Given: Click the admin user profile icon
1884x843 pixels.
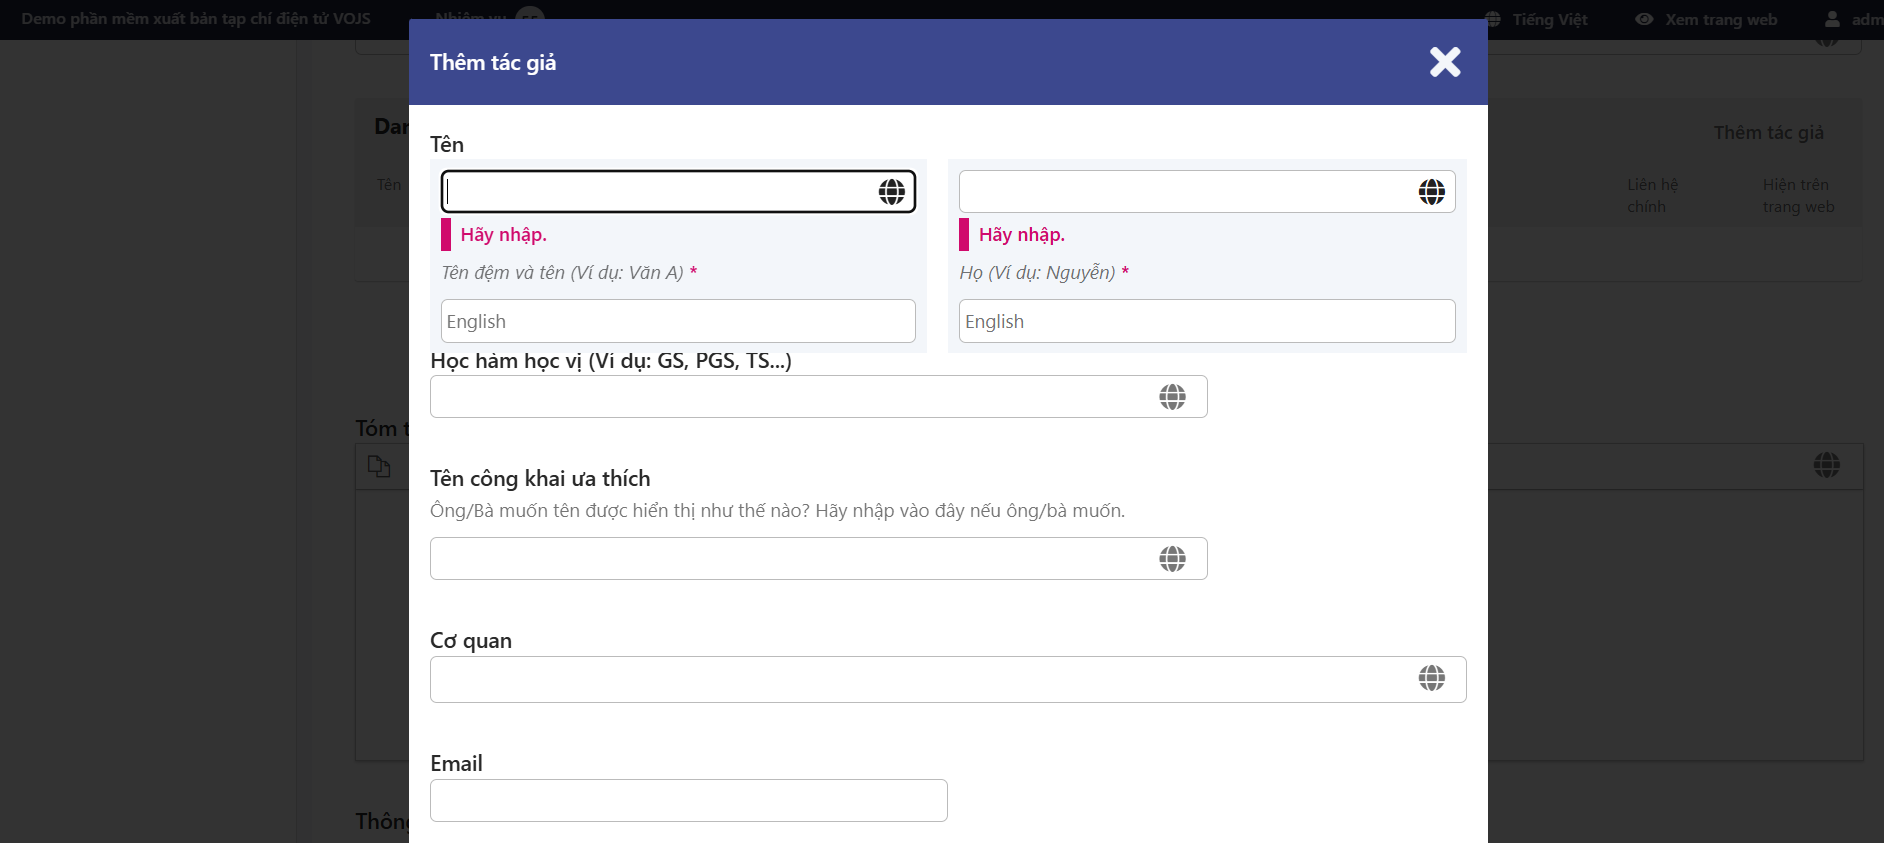Looking at the screenshot, I should 1832,19.
